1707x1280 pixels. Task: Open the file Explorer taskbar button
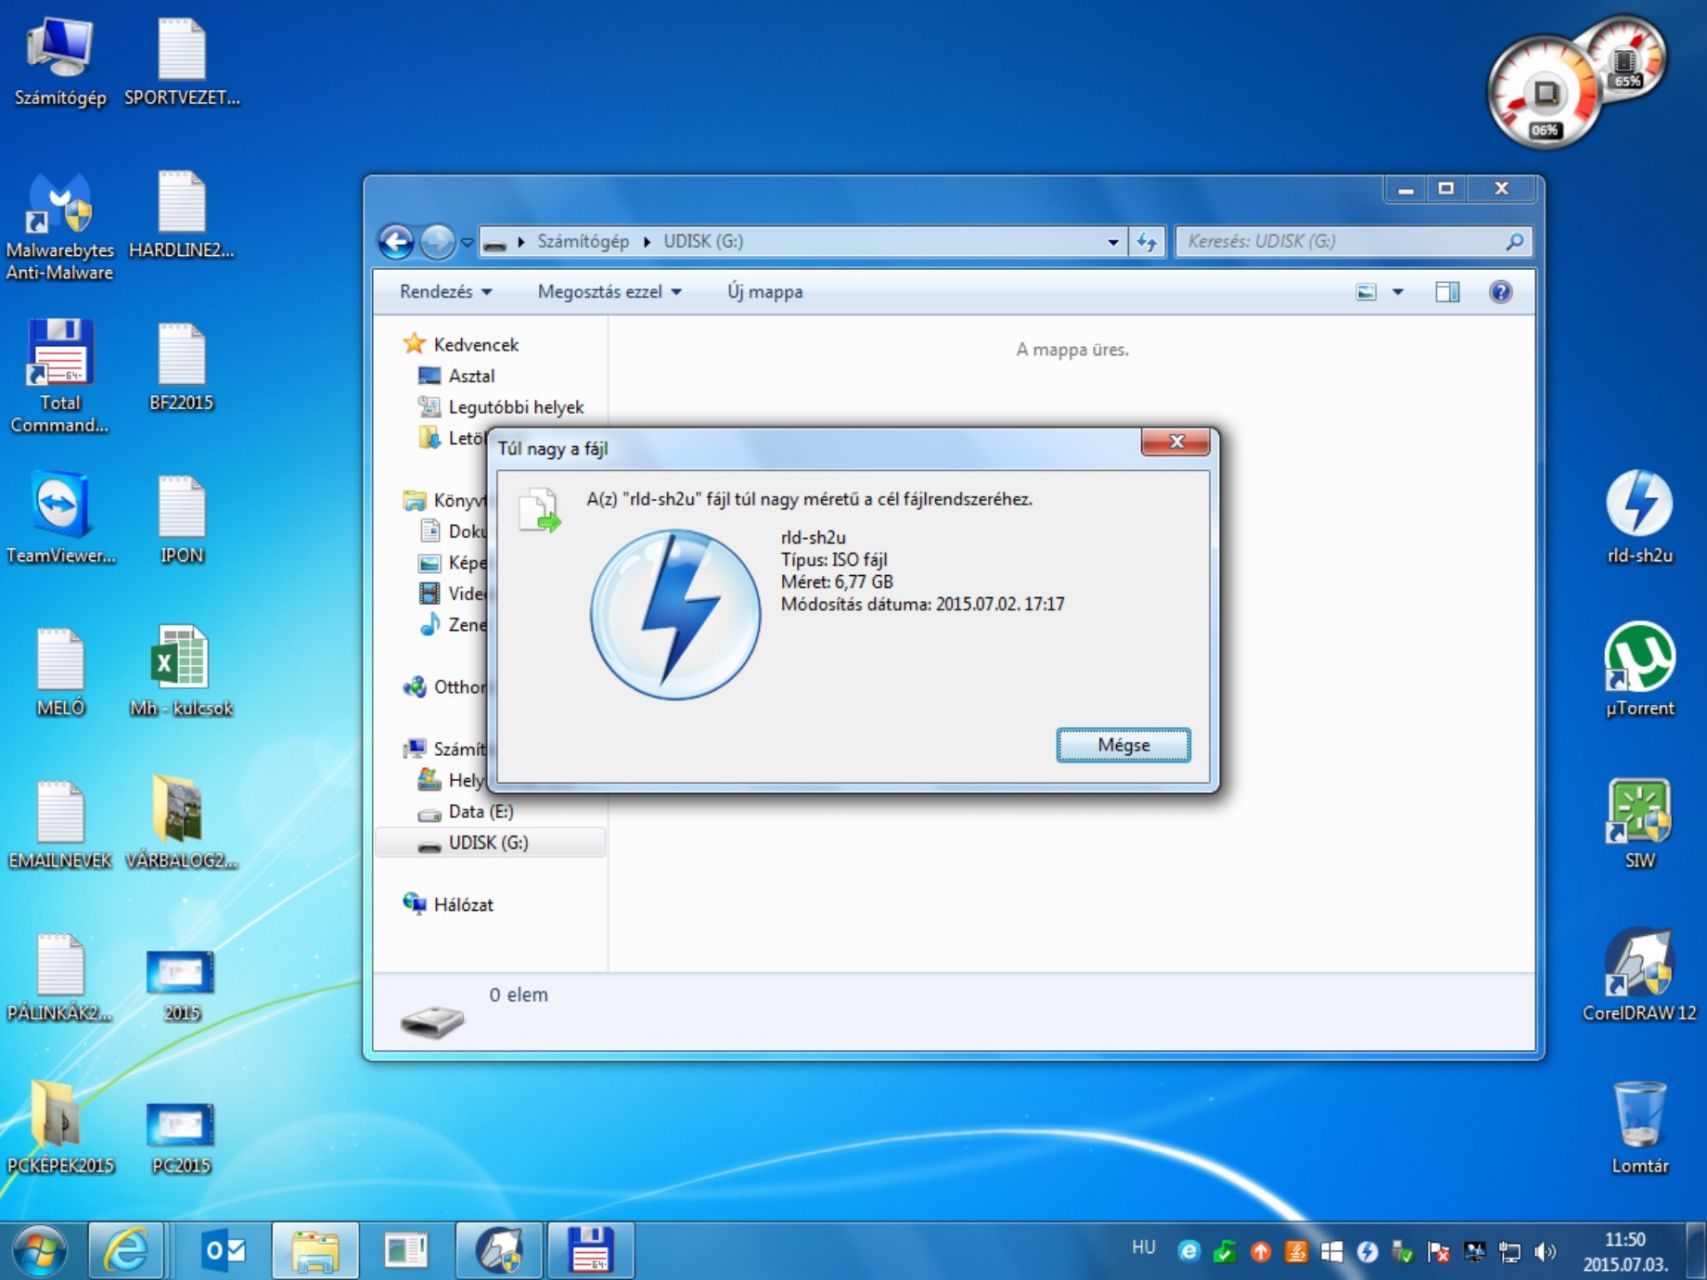click(315, 1250)
